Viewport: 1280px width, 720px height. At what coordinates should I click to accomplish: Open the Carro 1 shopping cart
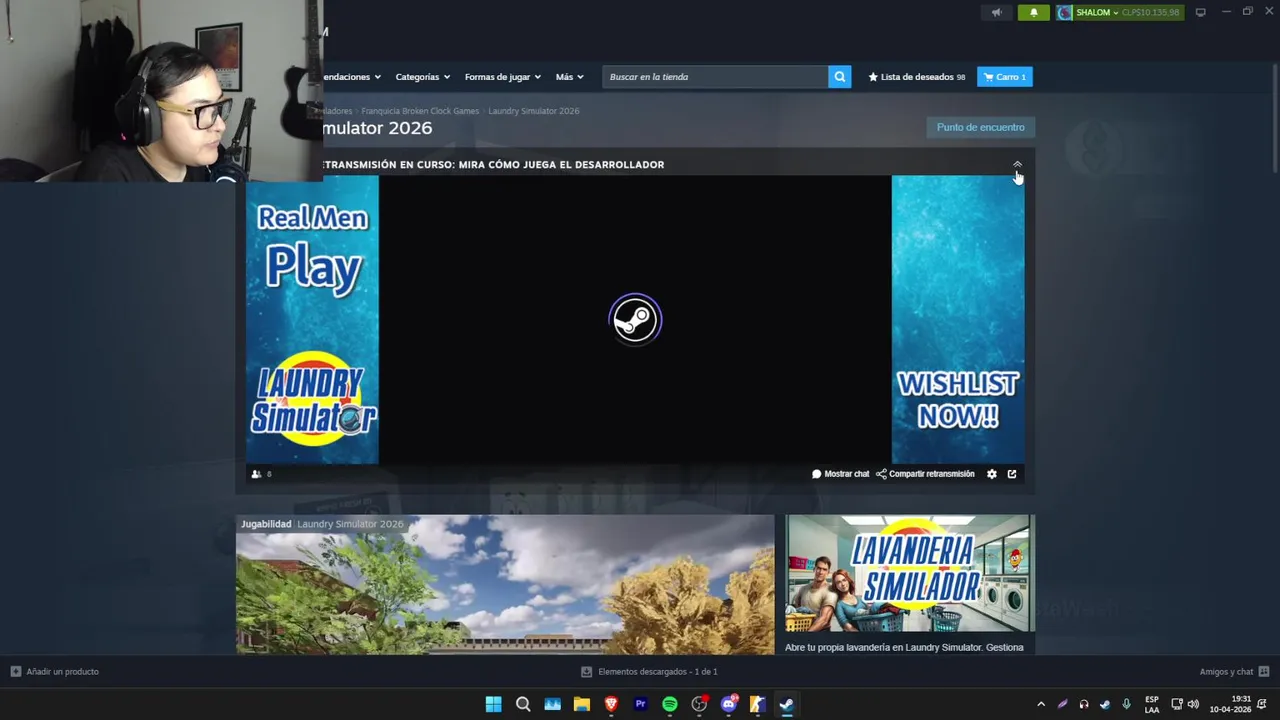[x=1005, y=77]
